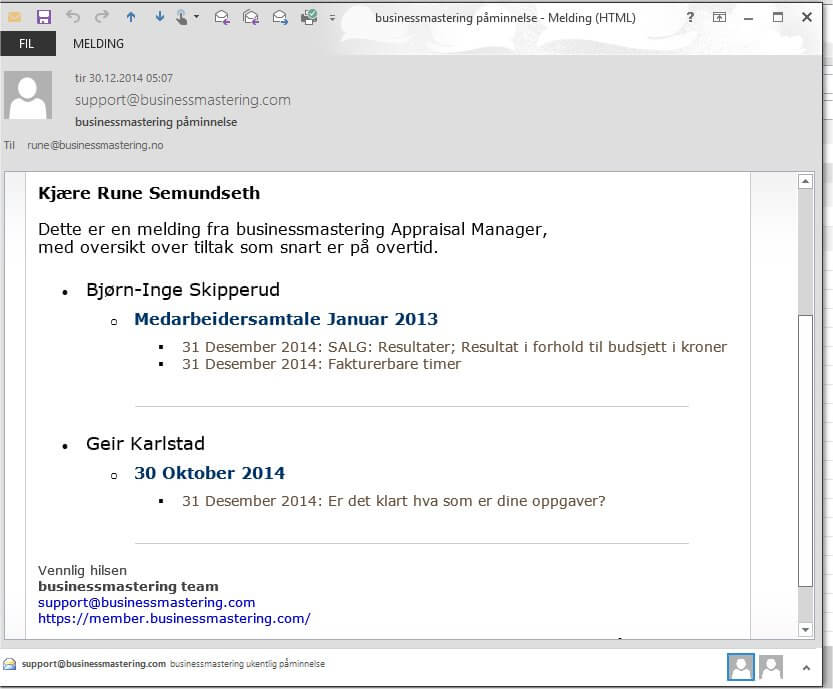Click the name Geir Karlstad
This screenshot has height=689, width=833.
(x=146, y=444)
